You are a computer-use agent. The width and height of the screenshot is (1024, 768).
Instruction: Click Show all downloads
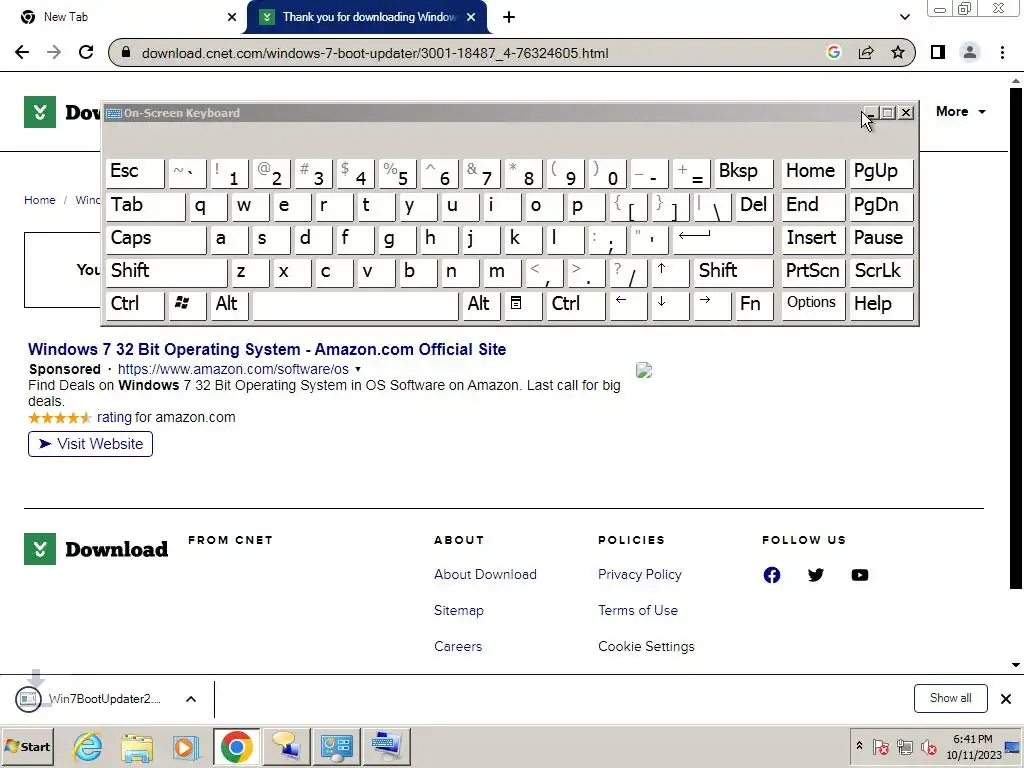[950, 699]
